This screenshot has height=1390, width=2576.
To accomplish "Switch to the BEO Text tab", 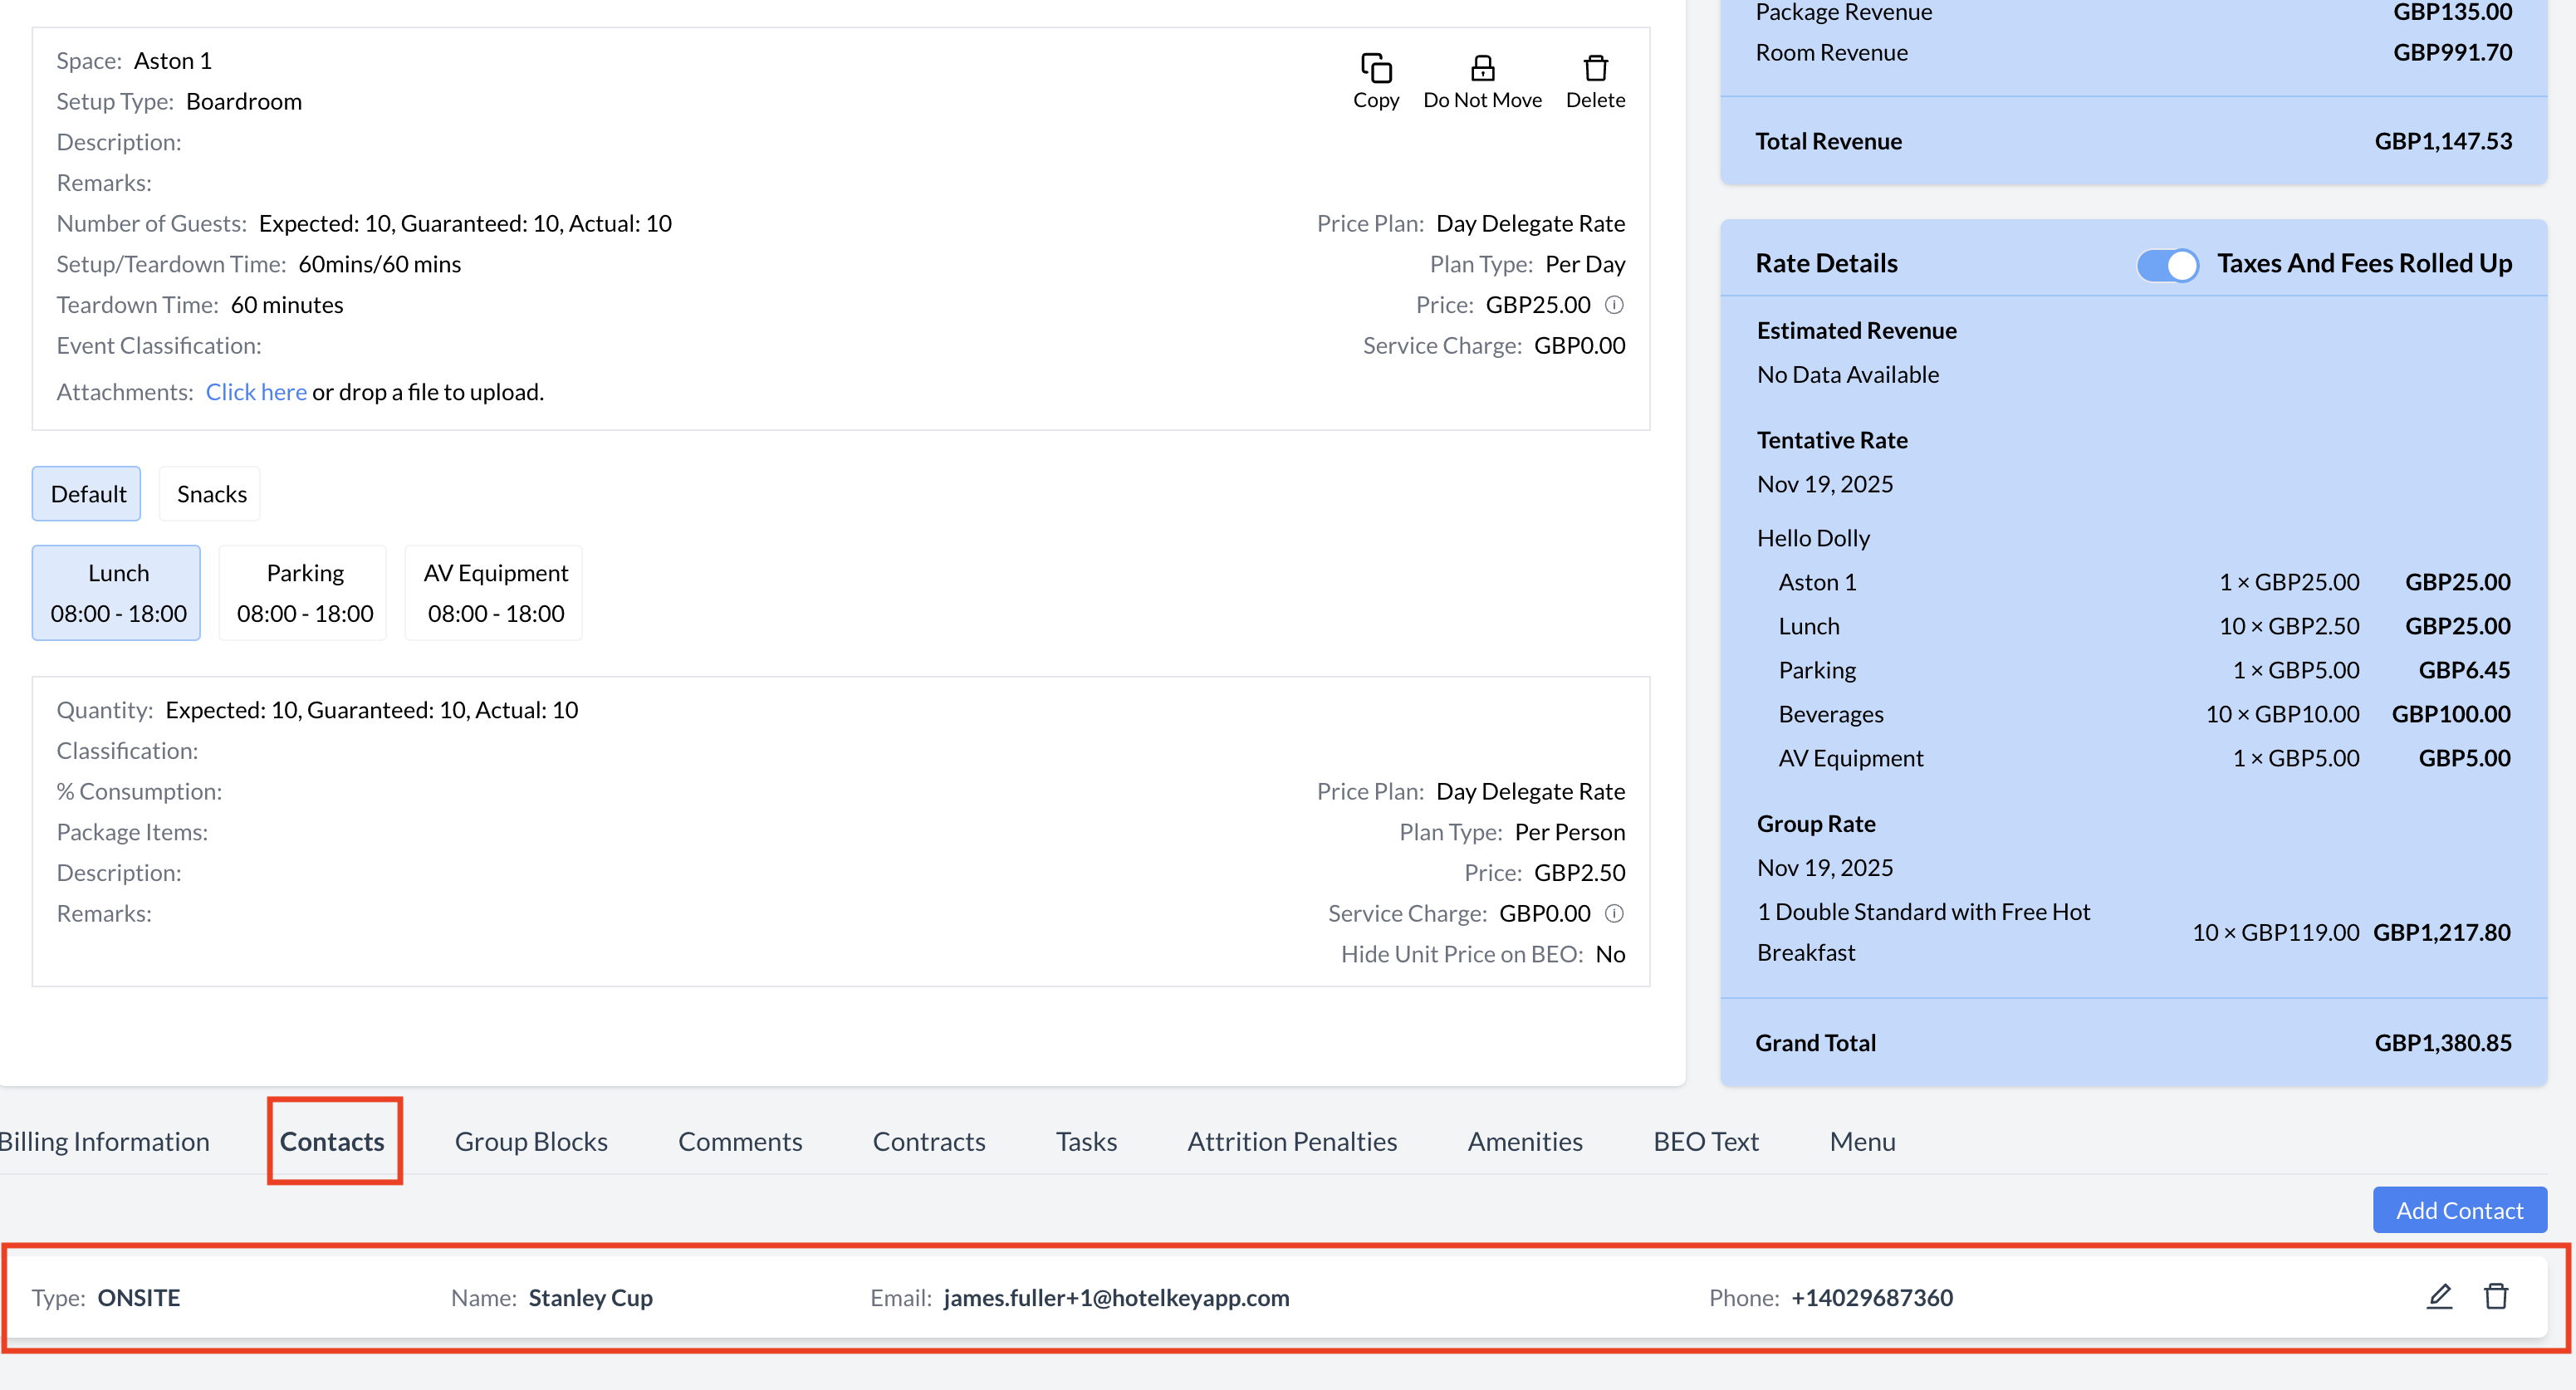I will [x=1705, y=1142].
